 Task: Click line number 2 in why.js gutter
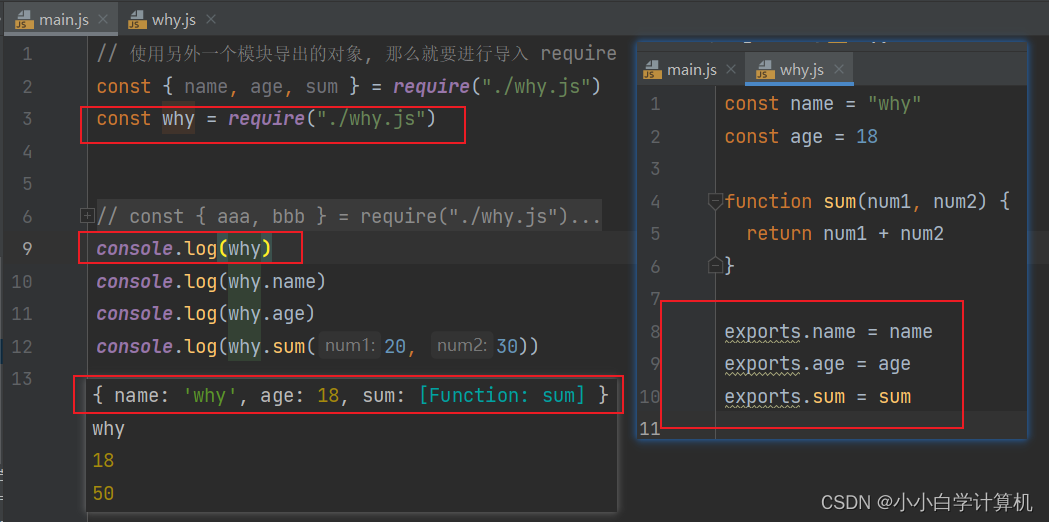(654, 137)
